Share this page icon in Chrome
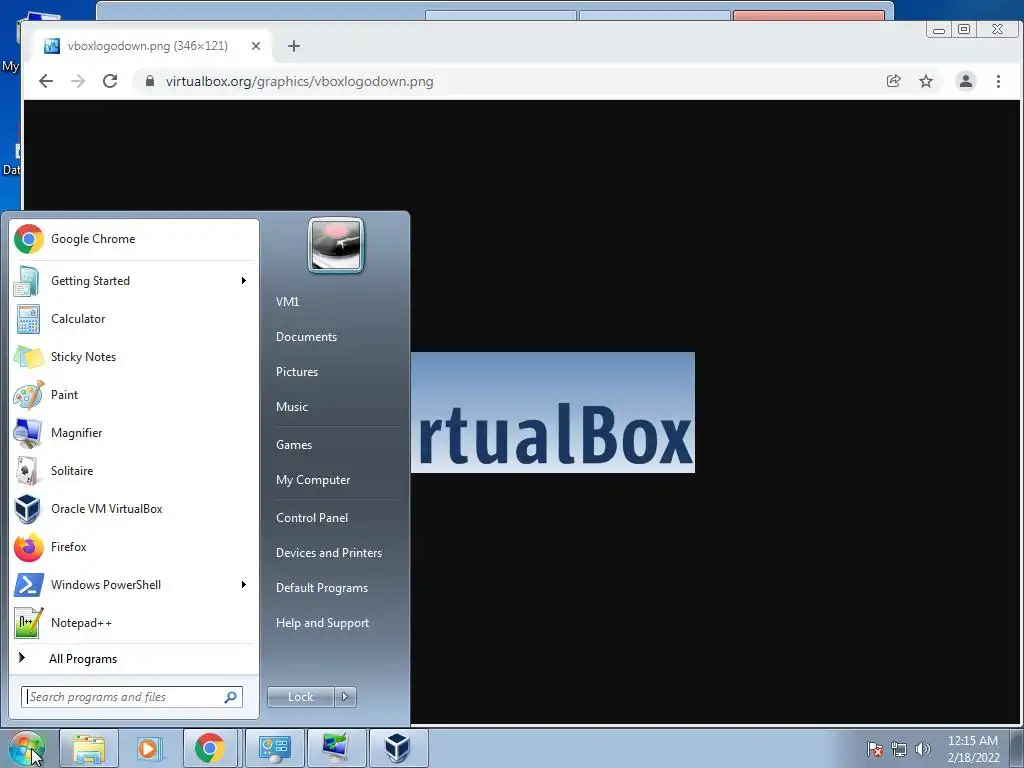 click(x=893, y=81)
